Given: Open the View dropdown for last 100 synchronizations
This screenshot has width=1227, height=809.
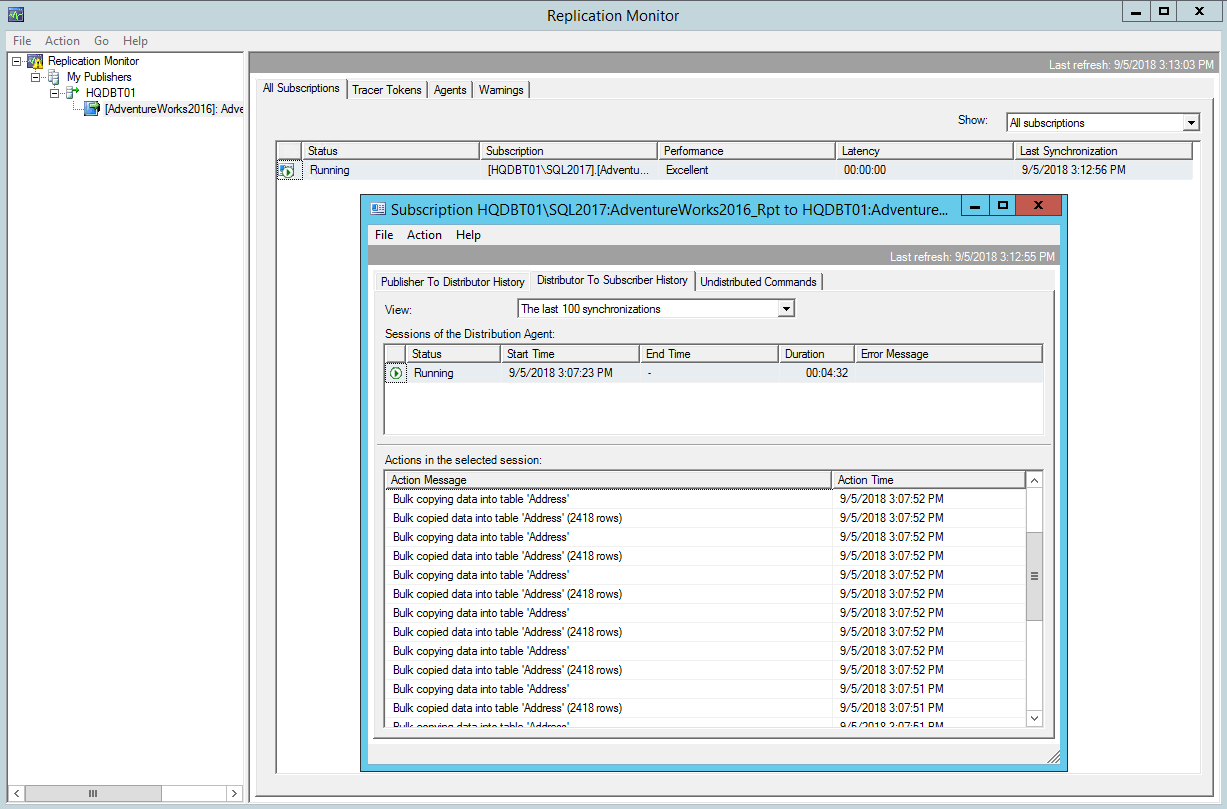Looking at the screenshot, I should pos(786,308).
